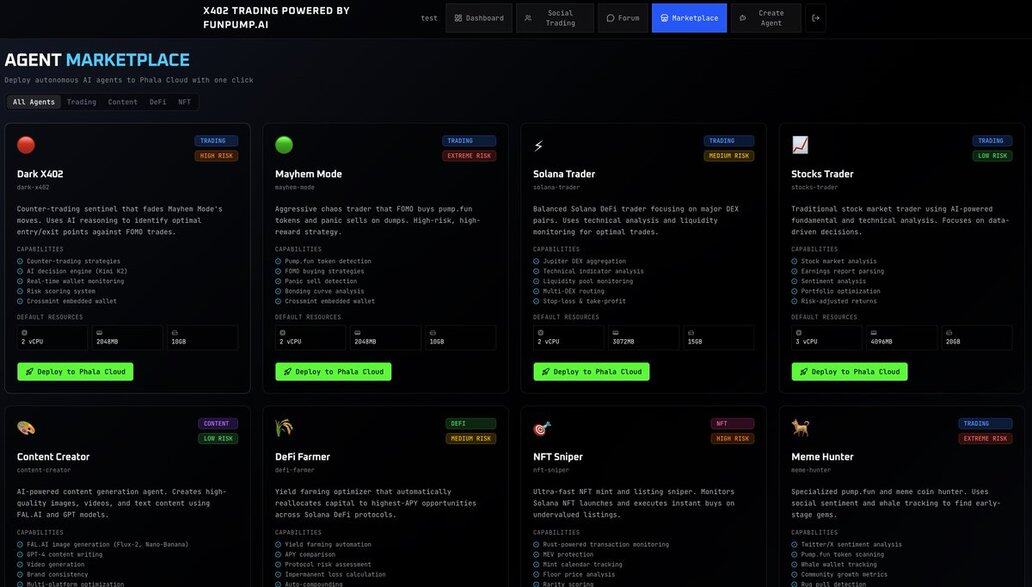Show only NFT agents
1032x587 pixels.
click(185, 102)
